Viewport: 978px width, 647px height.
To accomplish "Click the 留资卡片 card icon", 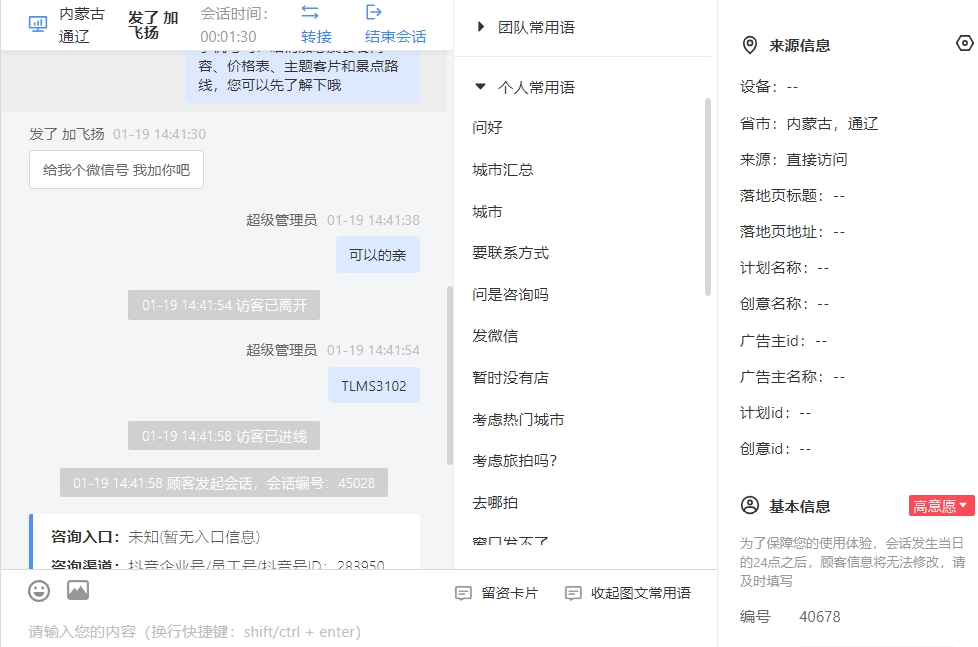I will pos(463,593).
